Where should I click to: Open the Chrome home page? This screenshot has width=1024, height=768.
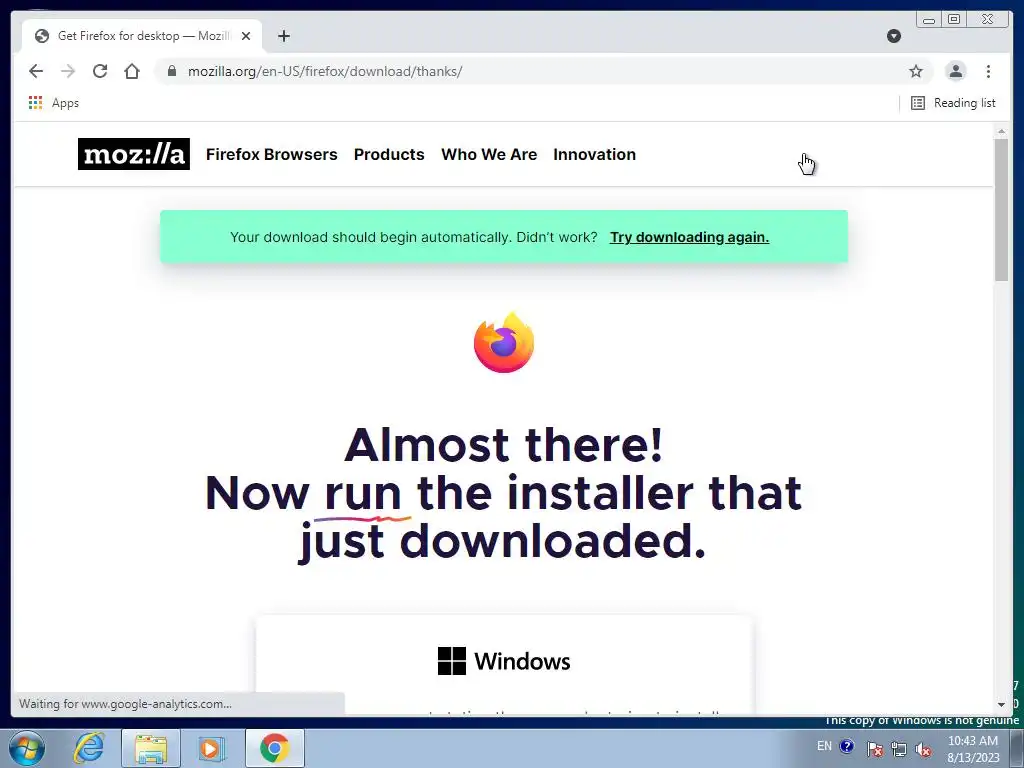[132, 71]
